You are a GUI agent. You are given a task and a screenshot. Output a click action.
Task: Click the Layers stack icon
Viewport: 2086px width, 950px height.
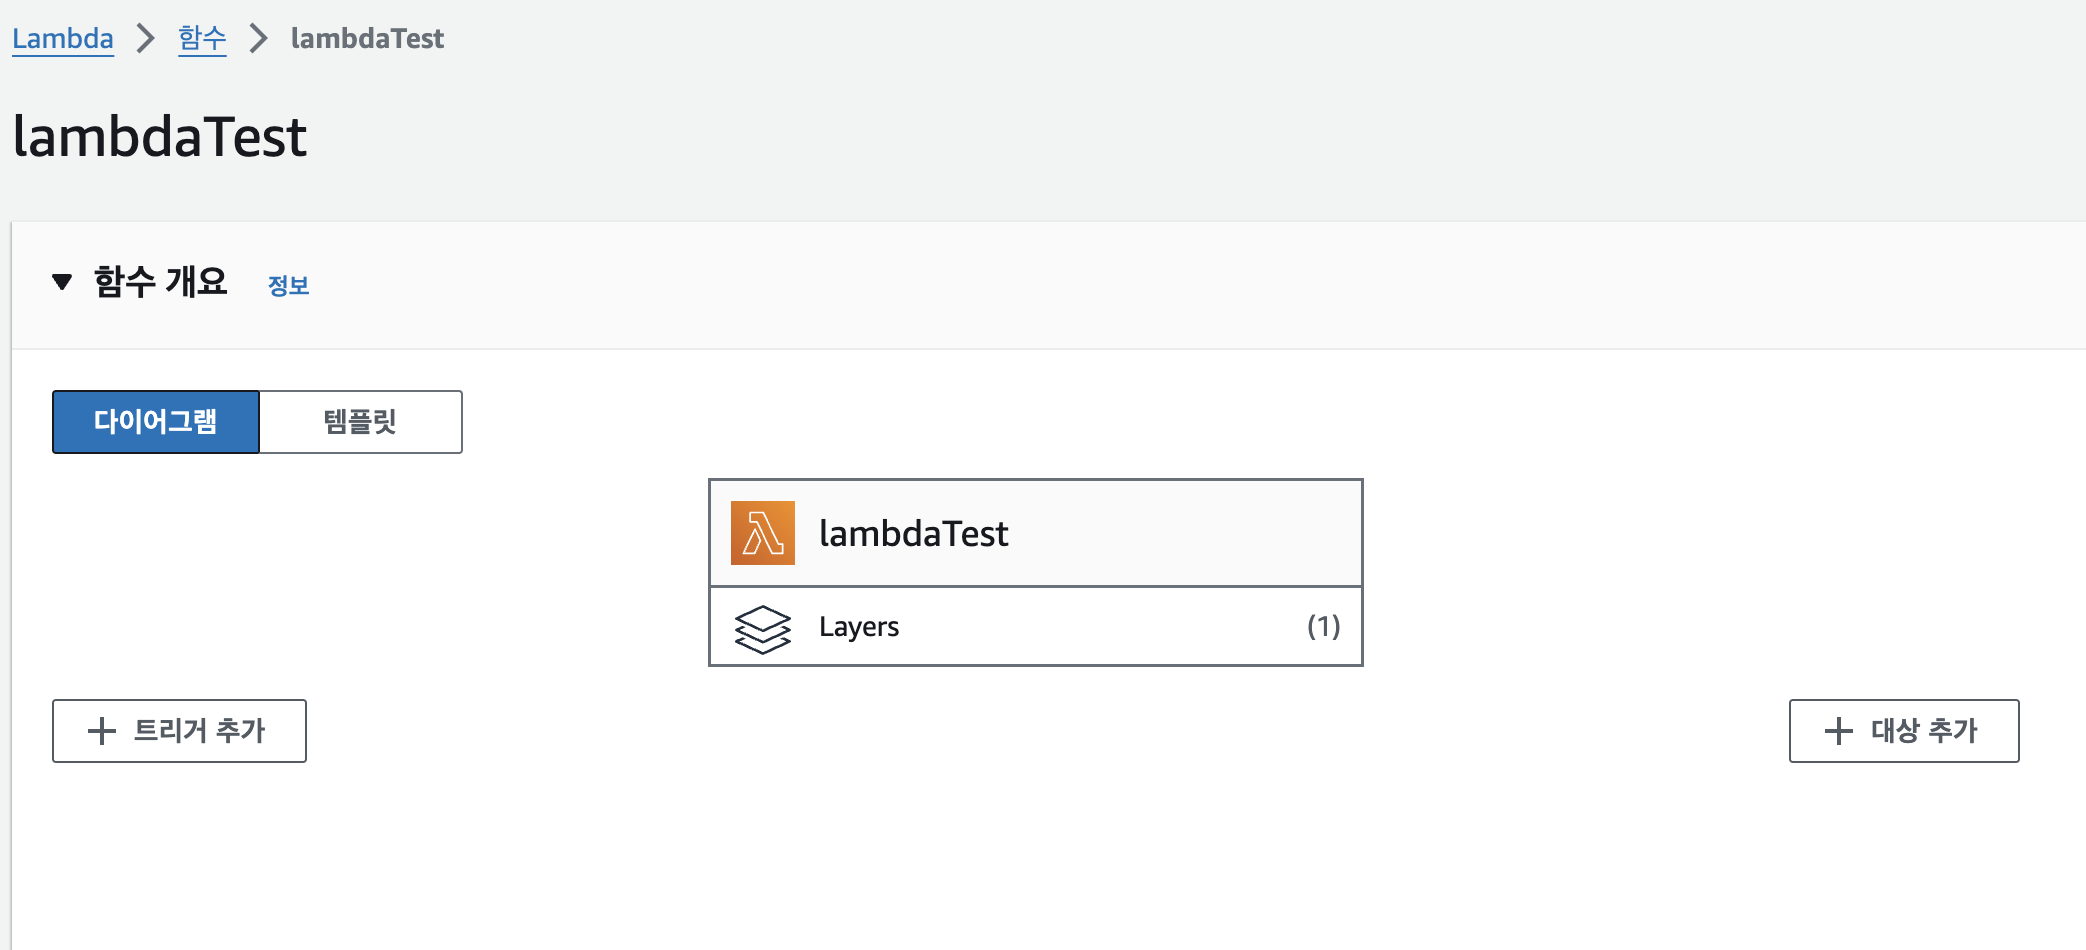click(762, 629)
